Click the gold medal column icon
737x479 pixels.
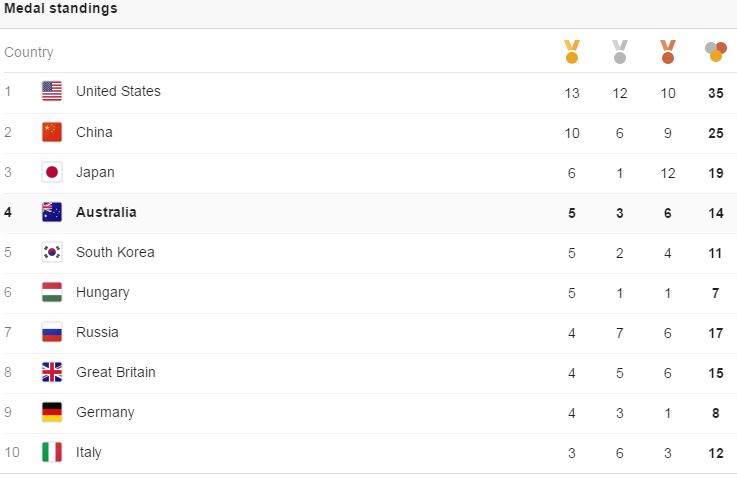coord(572,51)
